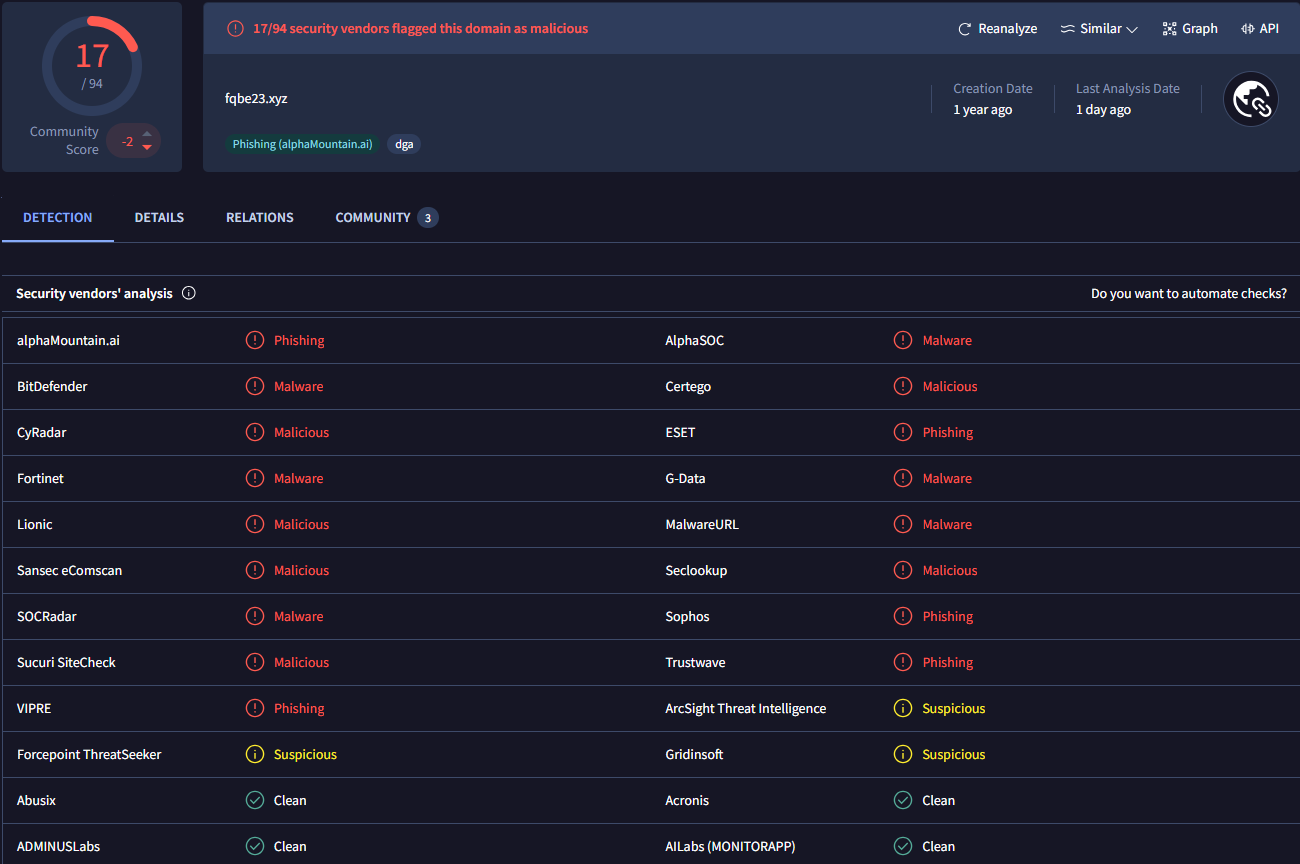Click alert icon for alphaMountain.ai Phishing
Screen dimensions: 1300x864
click(255, 340)
